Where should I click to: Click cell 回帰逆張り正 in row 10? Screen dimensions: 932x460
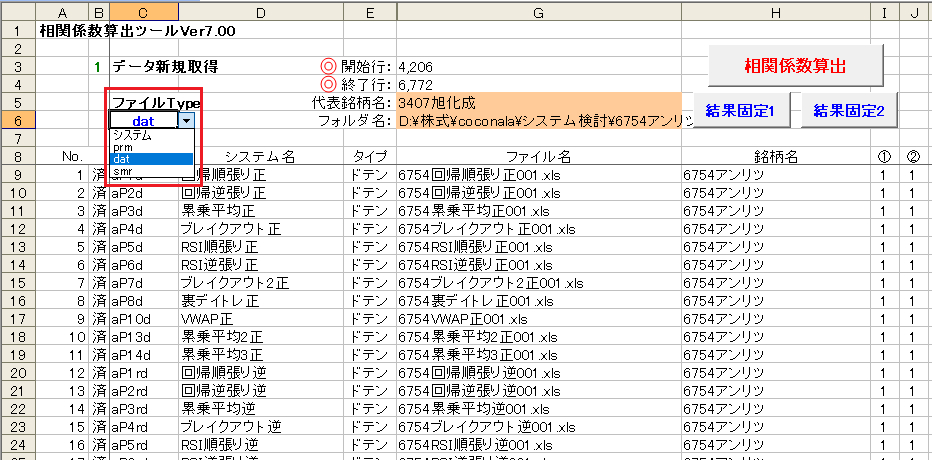coord(260,193)
